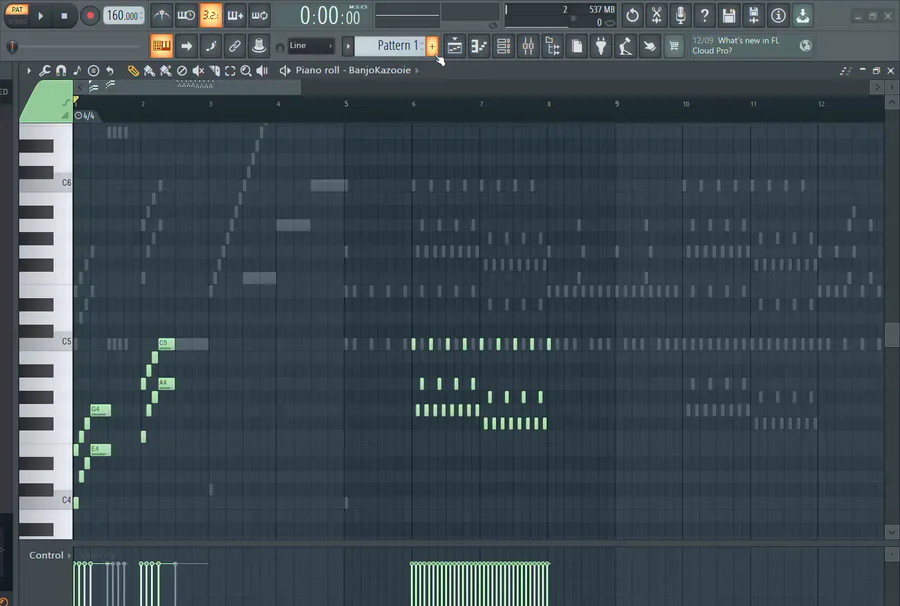Start playback with the play button
Screen dimensions: 900x606
click(x=40, y=16)
